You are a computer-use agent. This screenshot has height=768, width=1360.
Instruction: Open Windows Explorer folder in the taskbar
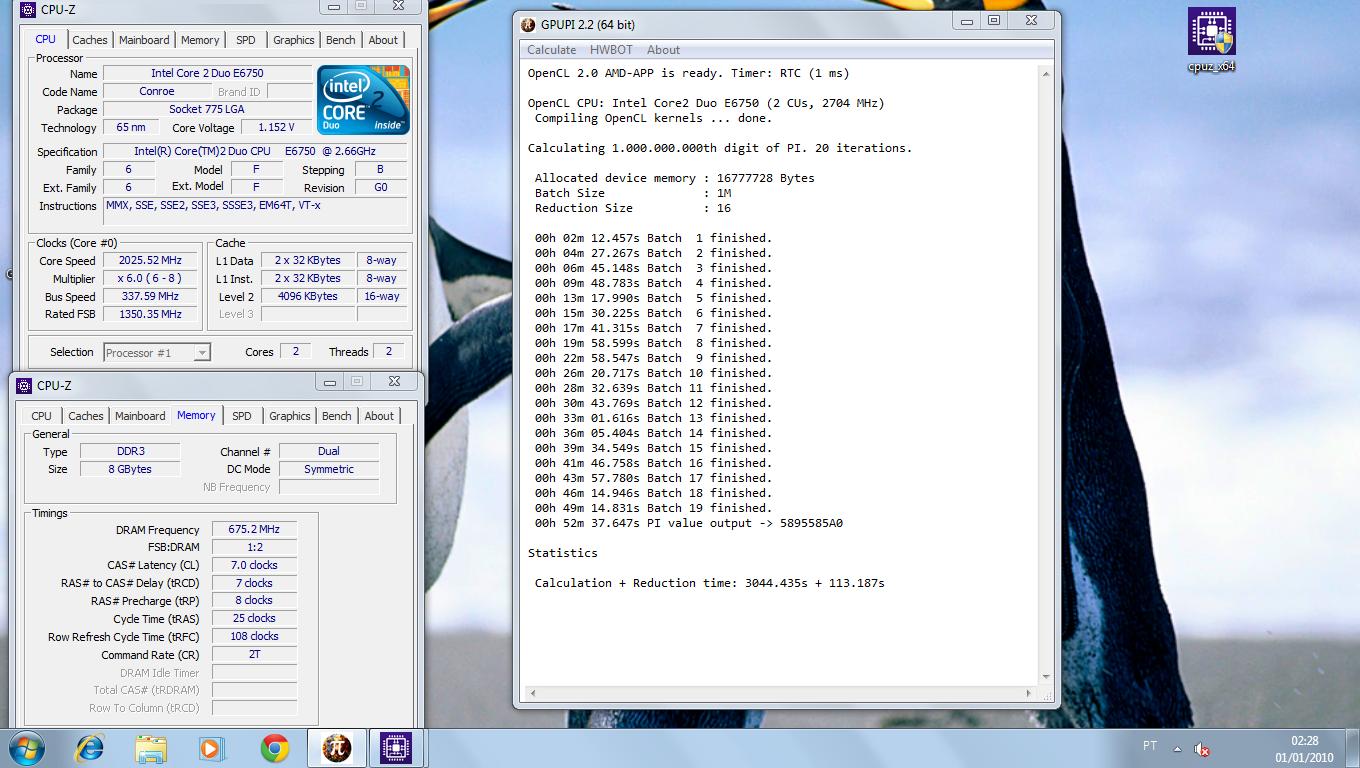click(x=151, y=748)
